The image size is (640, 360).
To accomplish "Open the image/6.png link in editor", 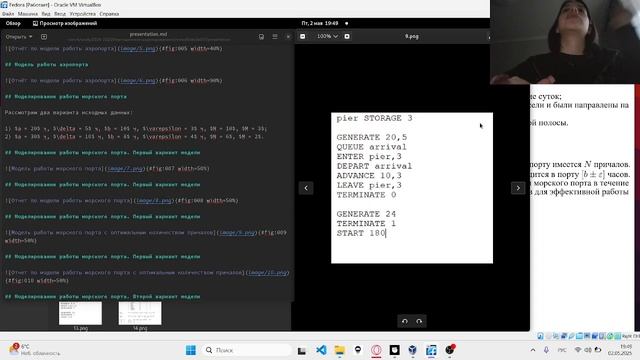I will point(138,81).
